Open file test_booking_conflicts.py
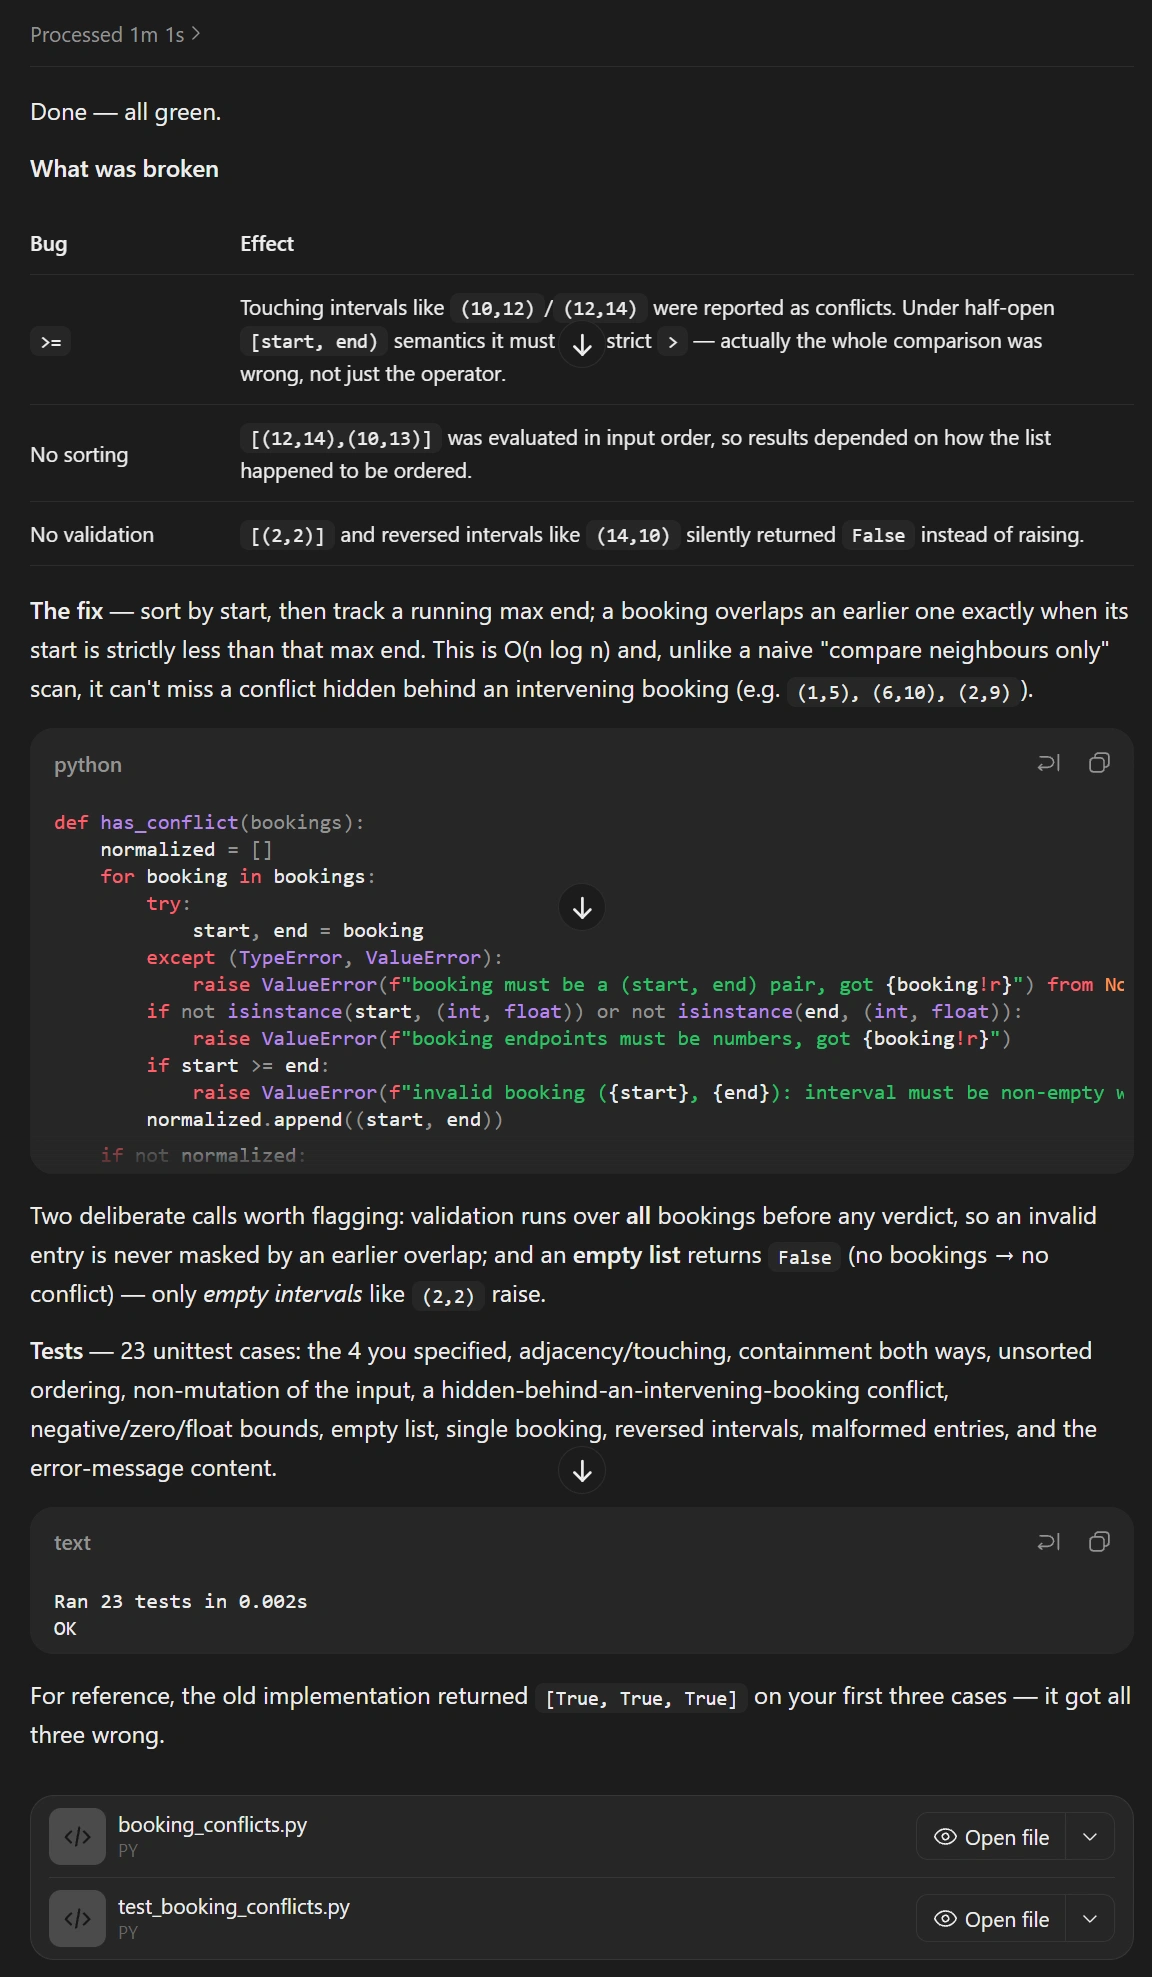The image size is (1152, 1977). tap(991, 1919)
